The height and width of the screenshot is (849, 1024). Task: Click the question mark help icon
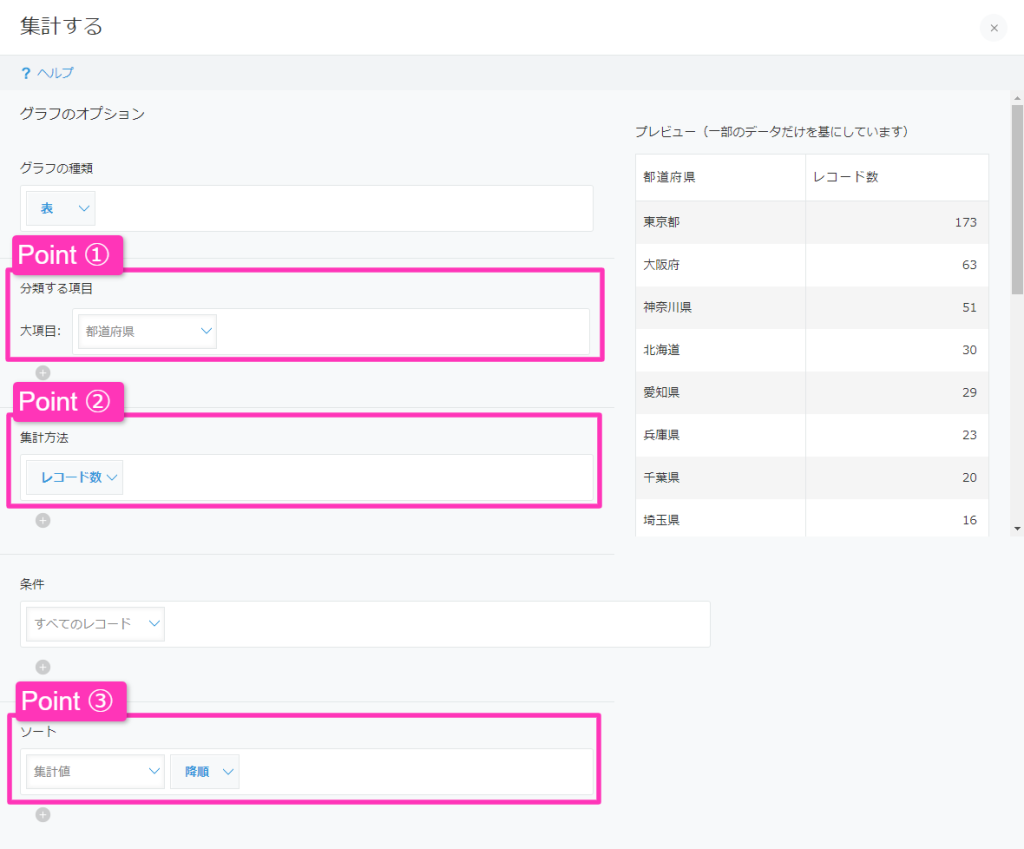click(25, 73)
